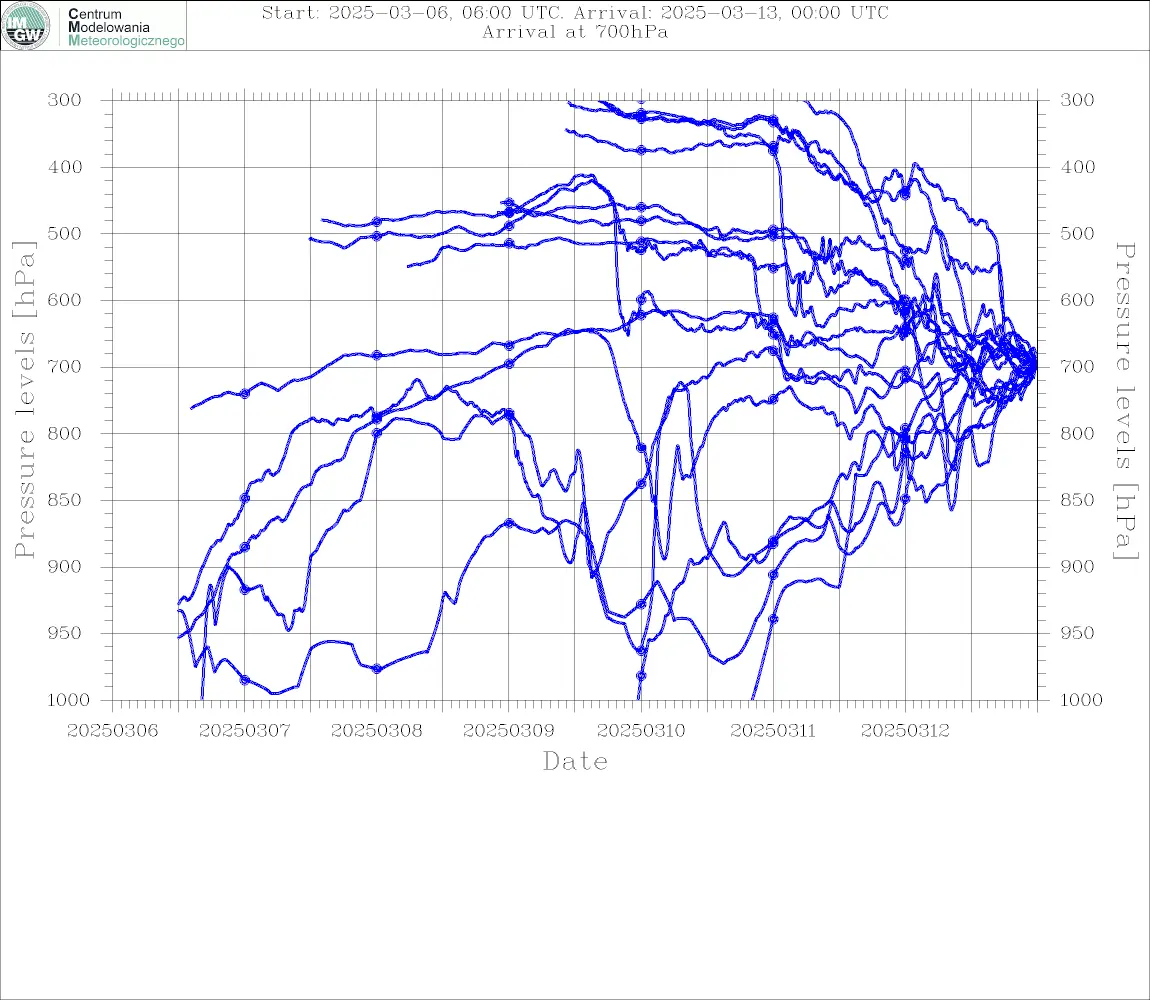Click the left-axis 300 pressure label
The width and height of the screenshot is (1150, 1000).
click(x=65, y=100)
